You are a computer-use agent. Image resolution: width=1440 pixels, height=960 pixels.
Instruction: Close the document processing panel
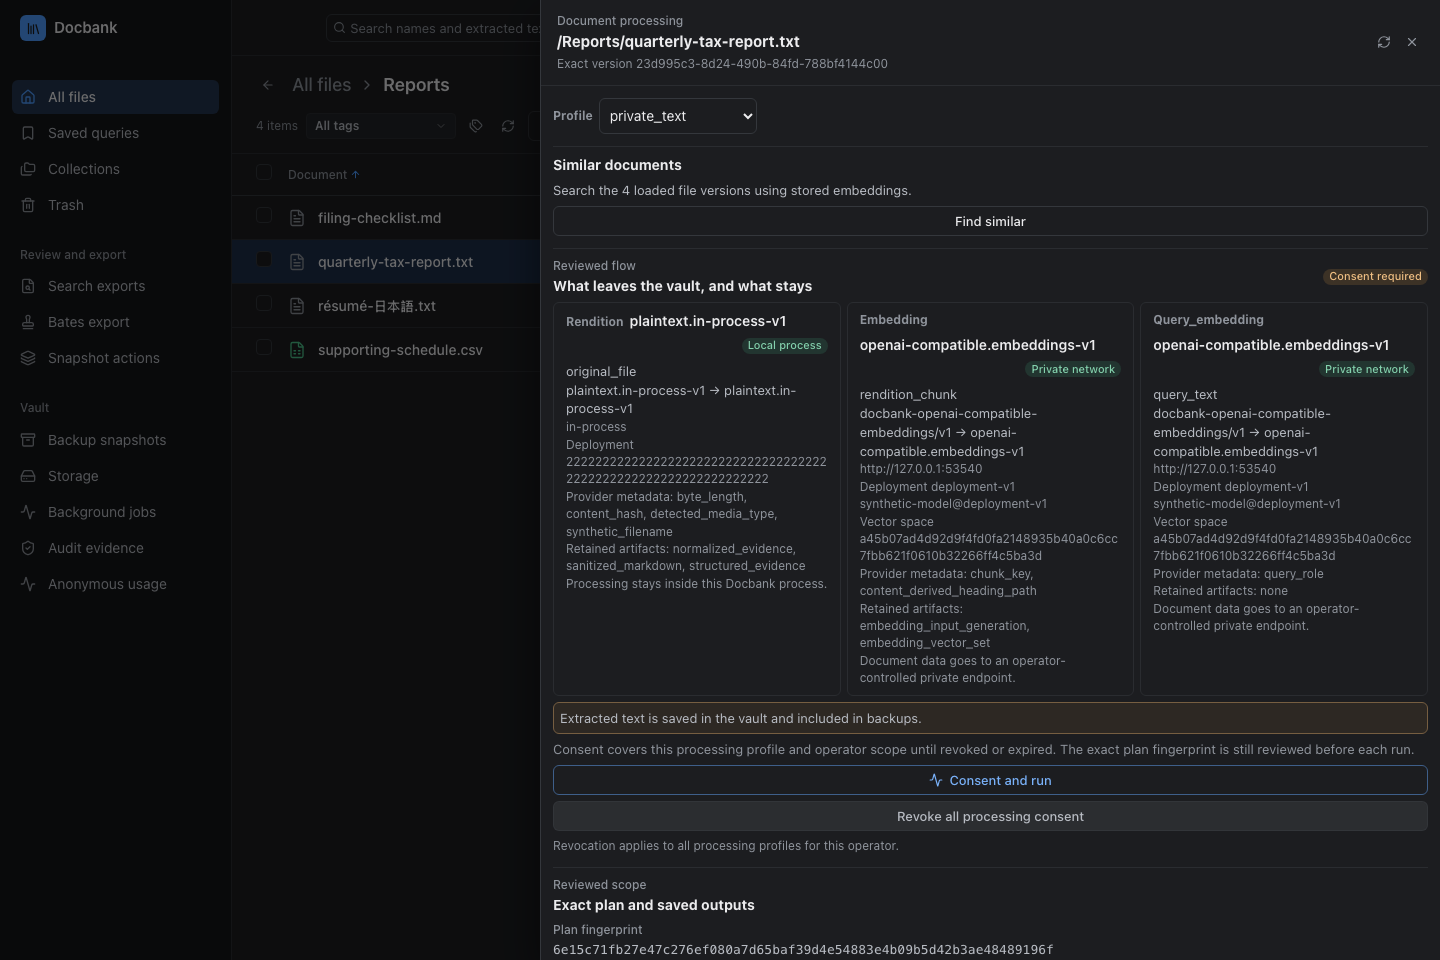[1412, 42]
